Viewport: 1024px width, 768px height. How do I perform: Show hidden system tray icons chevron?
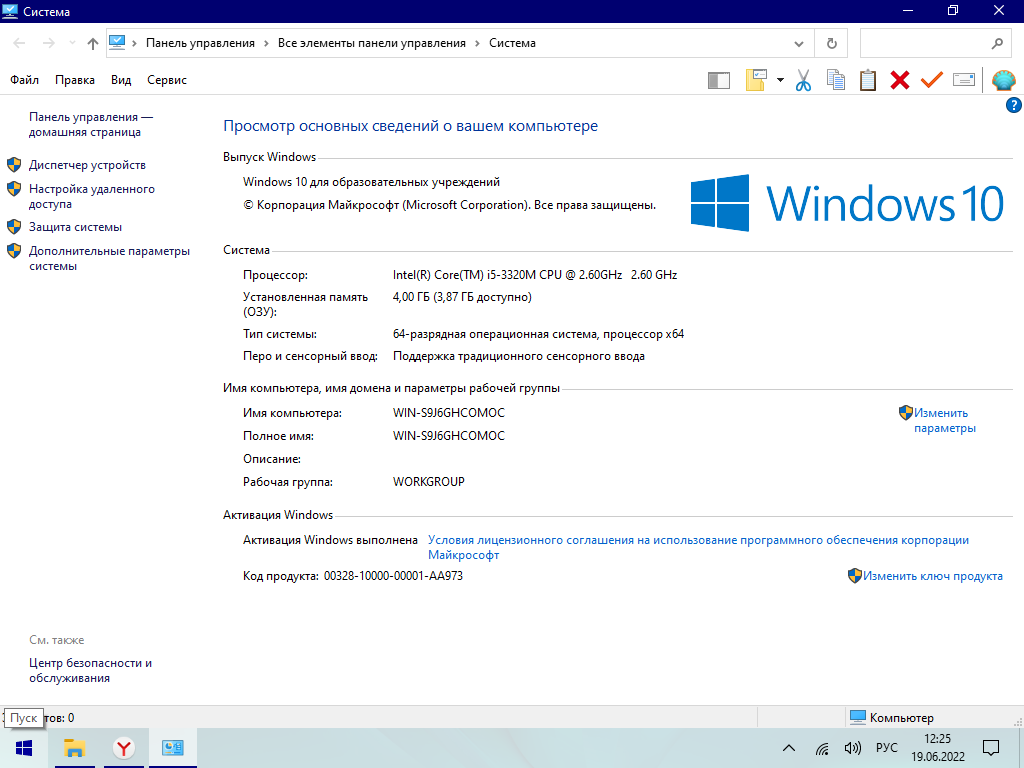(x=789, y=748)
